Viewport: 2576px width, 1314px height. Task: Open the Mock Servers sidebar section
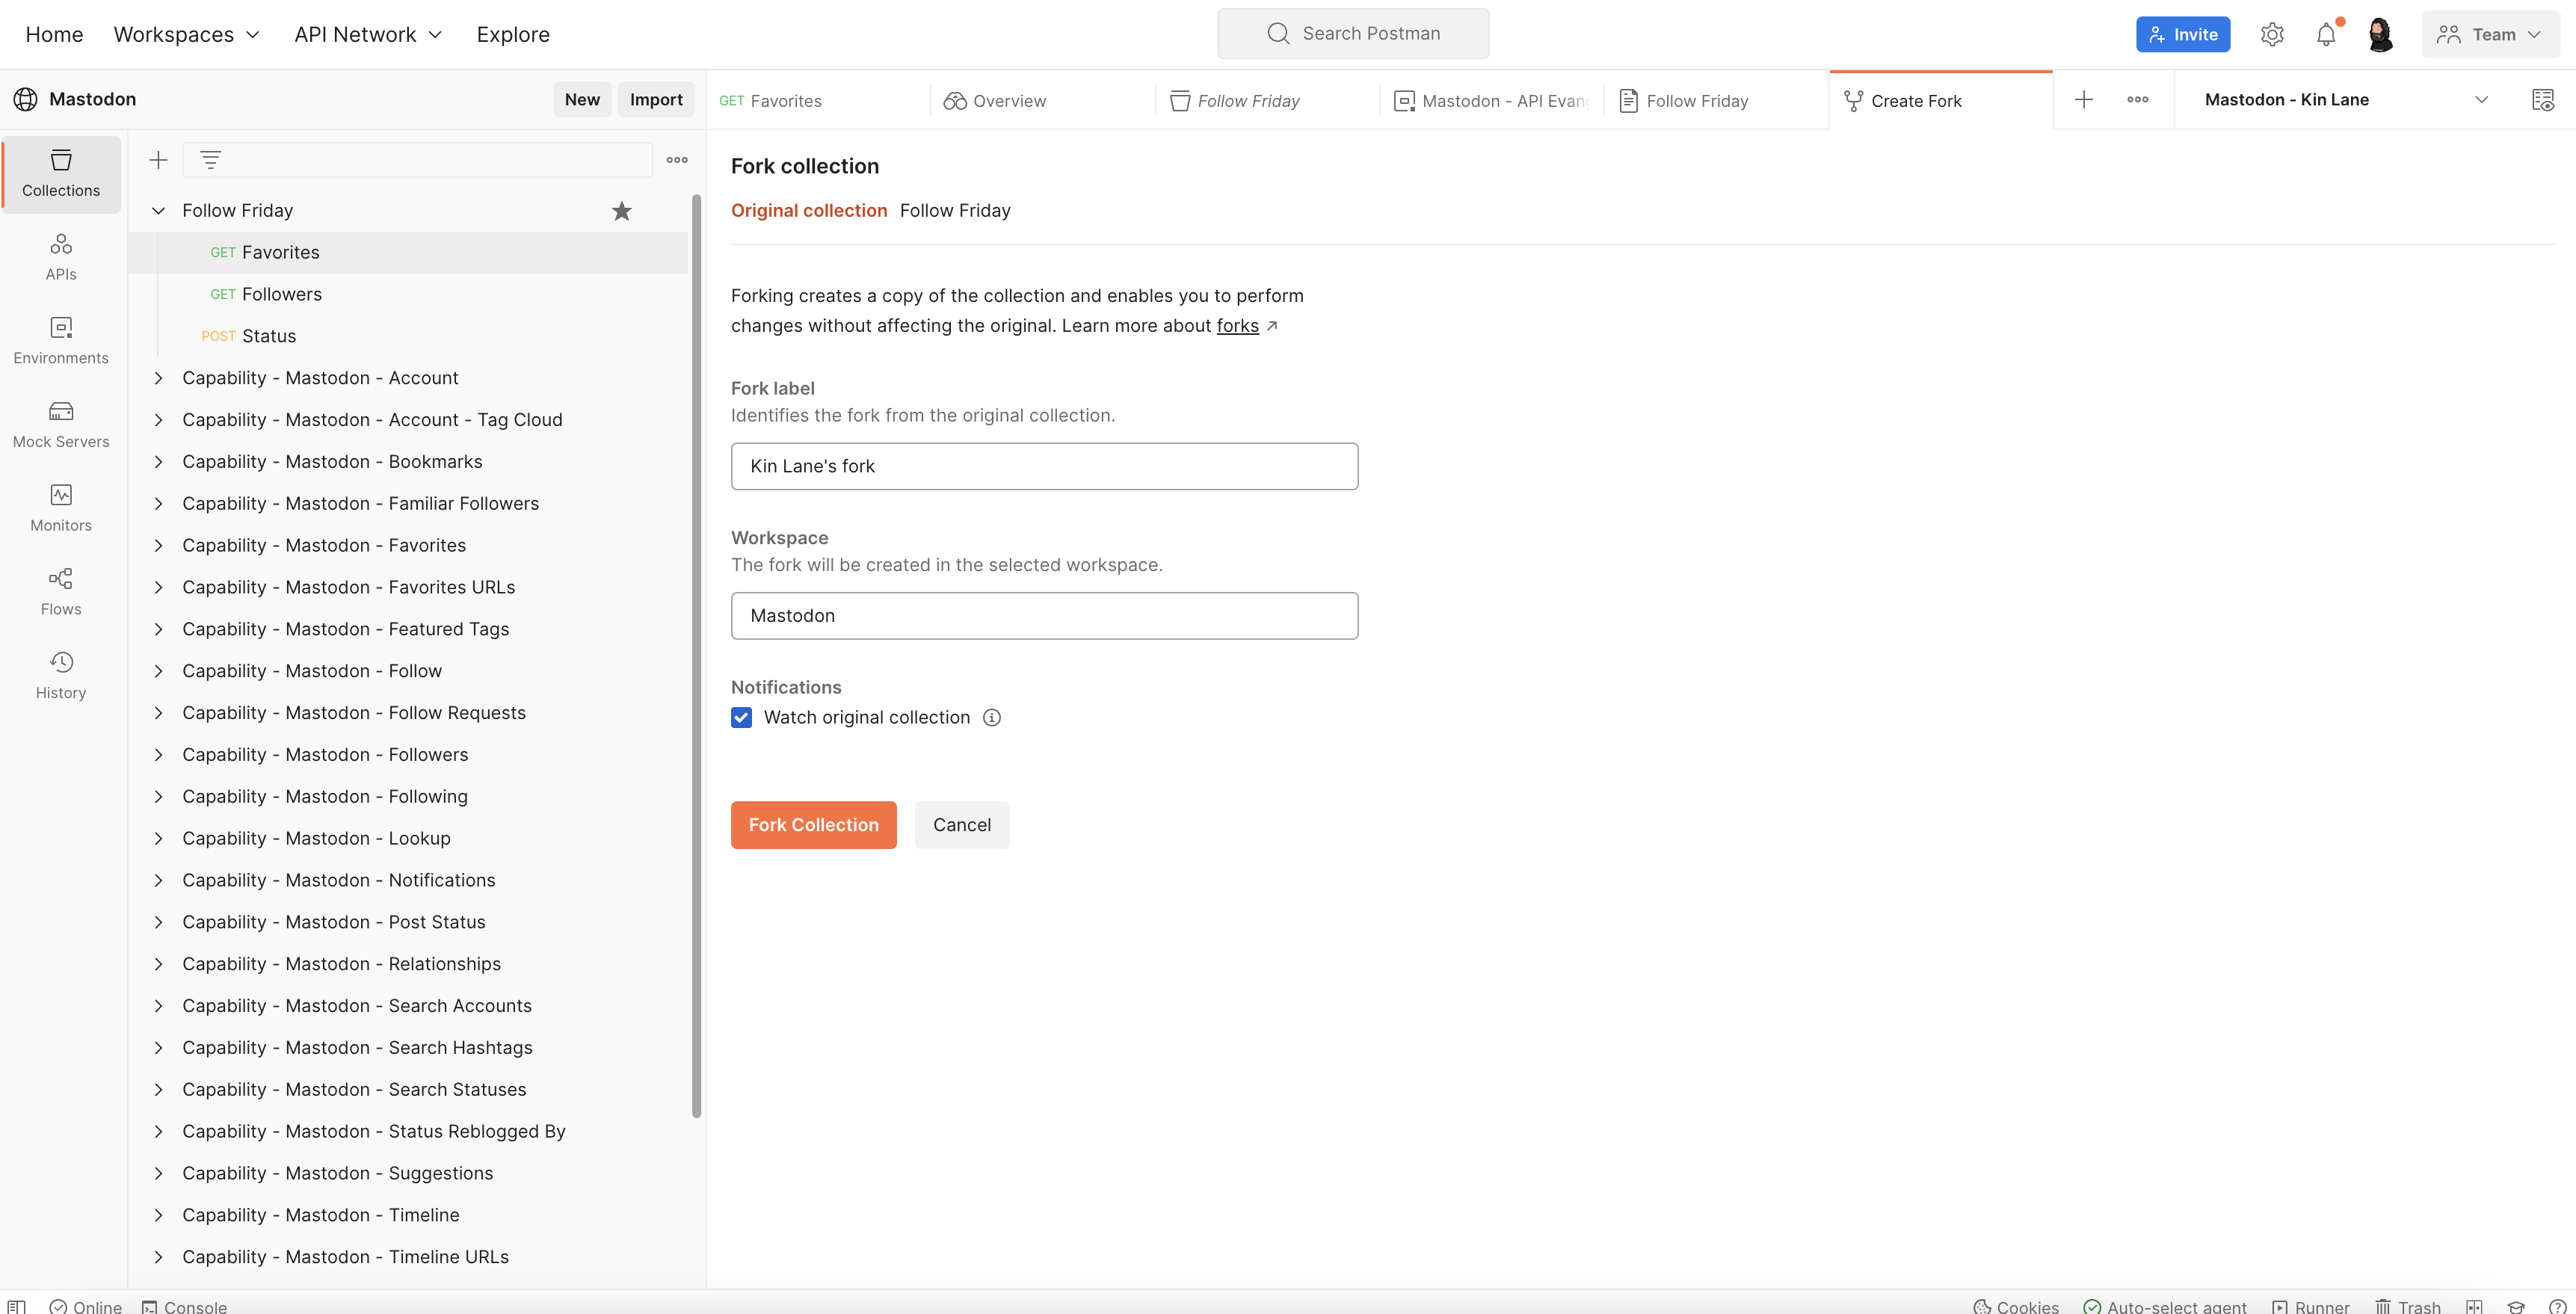pyautogui.click(x=61, y=425)
